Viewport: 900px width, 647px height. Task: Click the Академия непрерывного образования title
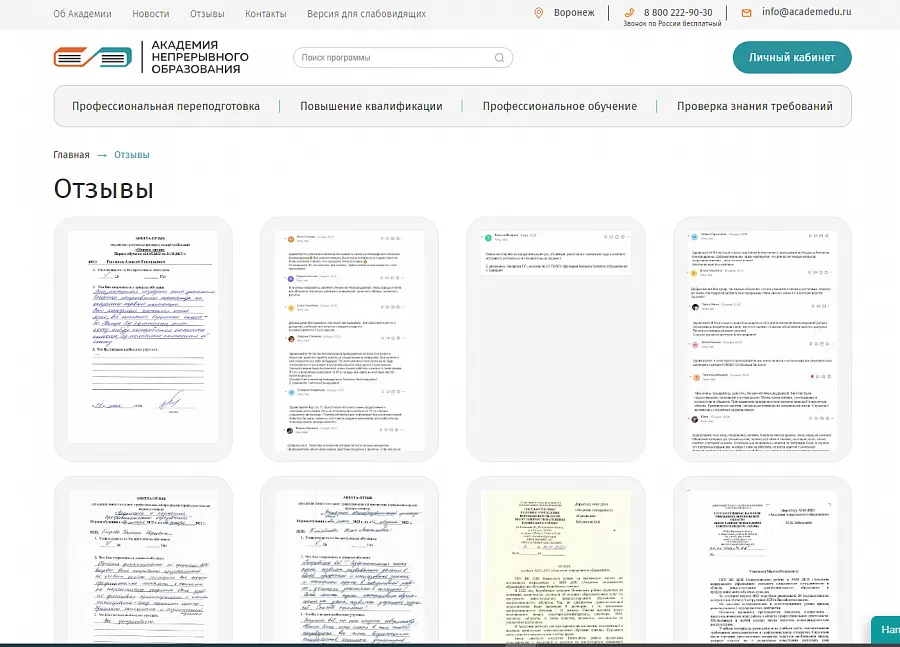tap(200, 57)
